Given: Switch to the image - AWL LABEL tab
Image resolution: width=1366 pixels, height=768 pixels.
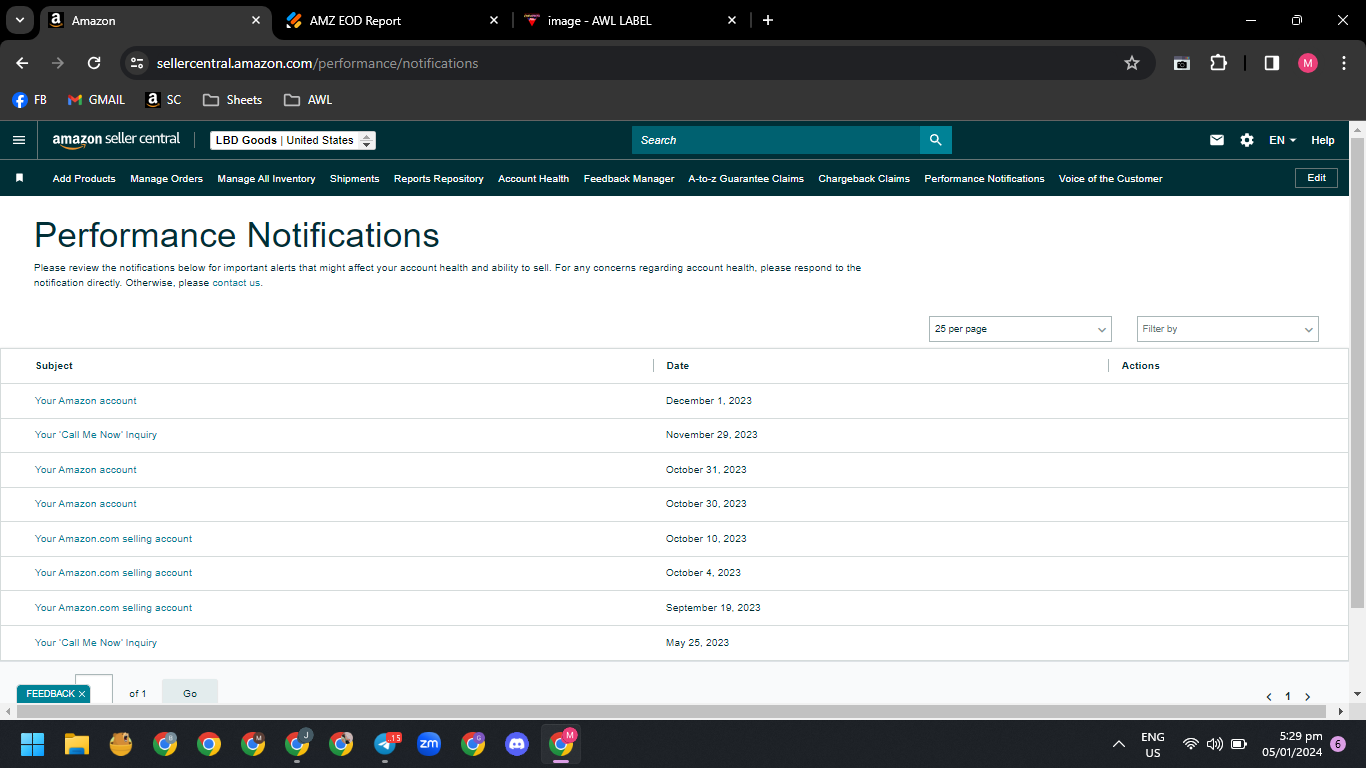Looking at the screenshot, I should click(x=630, y=20).
